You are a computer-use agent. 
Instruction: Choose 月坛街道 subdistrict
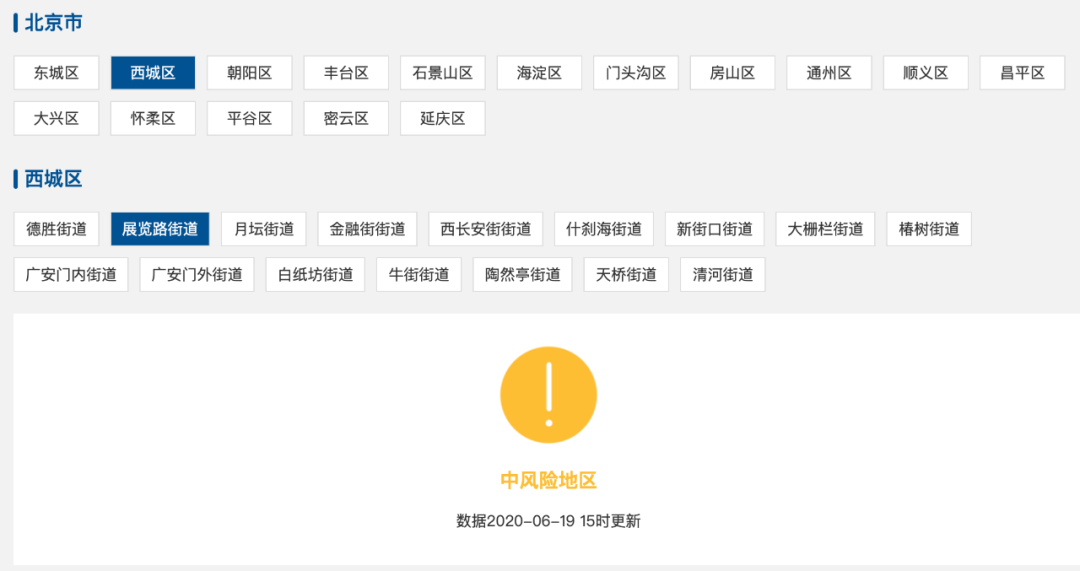(264, 229)
